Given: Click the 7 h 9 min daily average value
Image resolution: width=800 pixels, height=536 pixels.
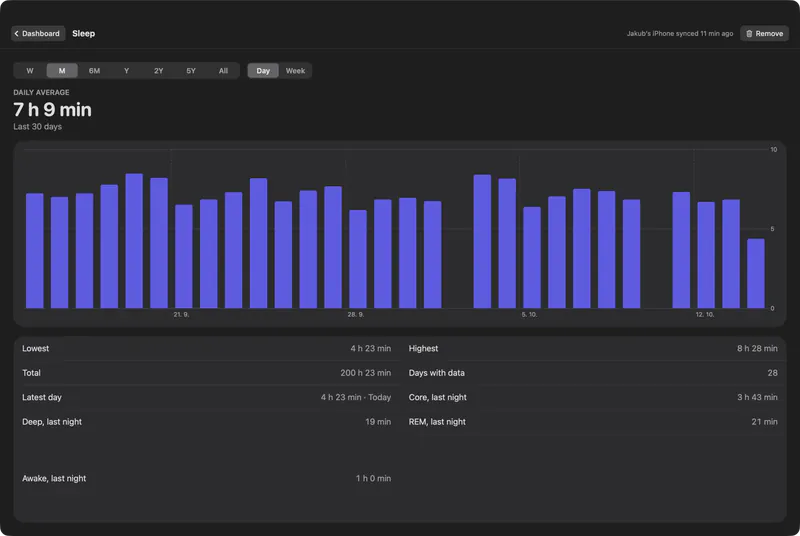Looking at the screenshot, I should [53, 110].
